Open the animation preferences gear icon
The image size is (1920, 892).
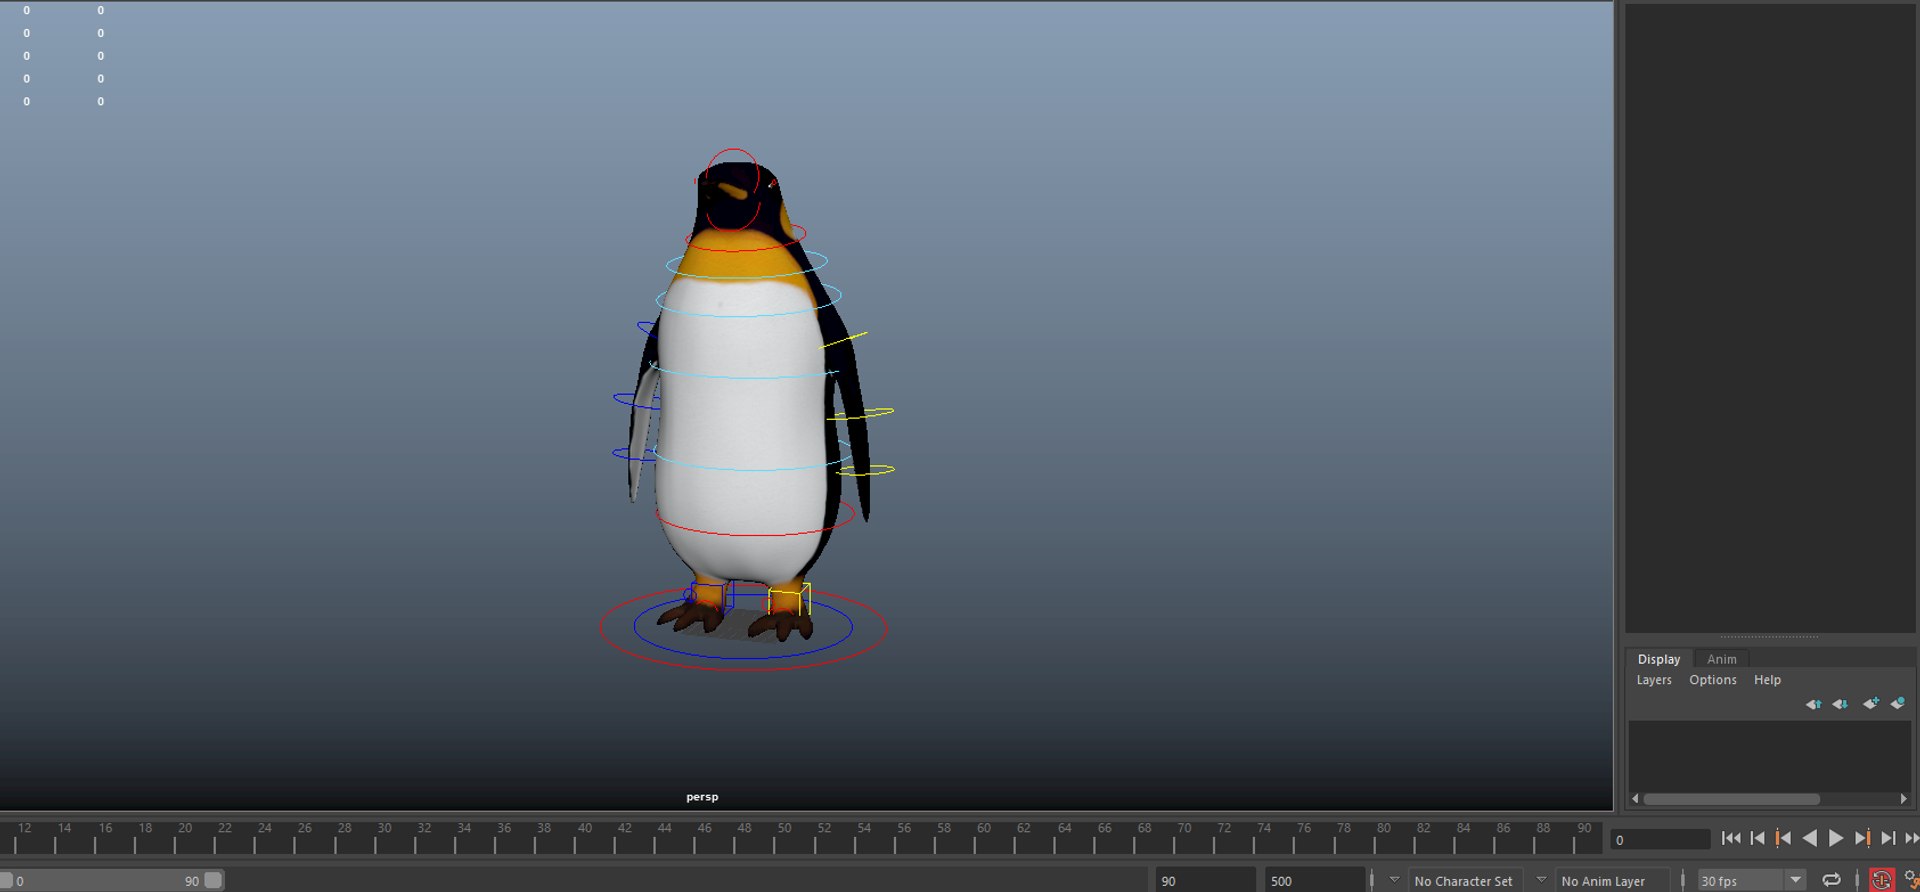[x=1911, y=880]
